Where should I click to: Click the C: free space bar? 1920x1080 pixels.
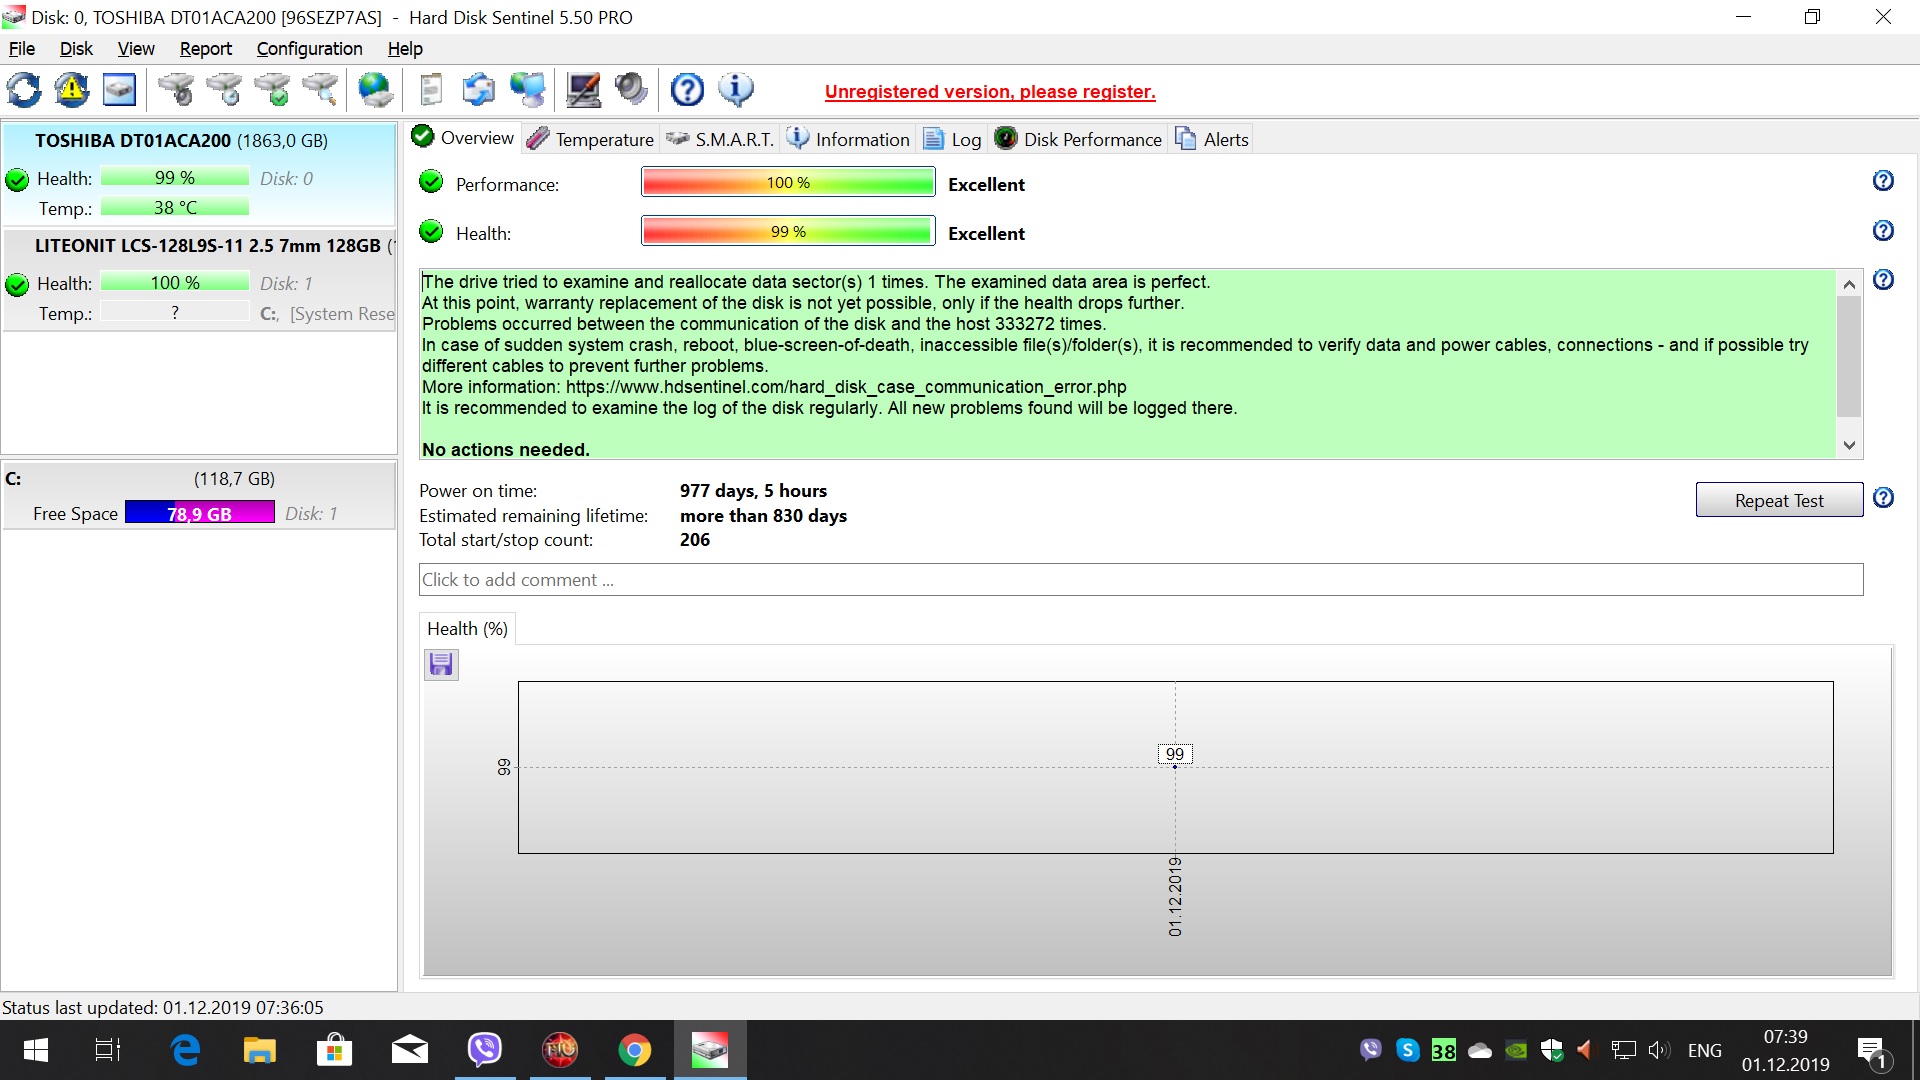coord(199,514)
